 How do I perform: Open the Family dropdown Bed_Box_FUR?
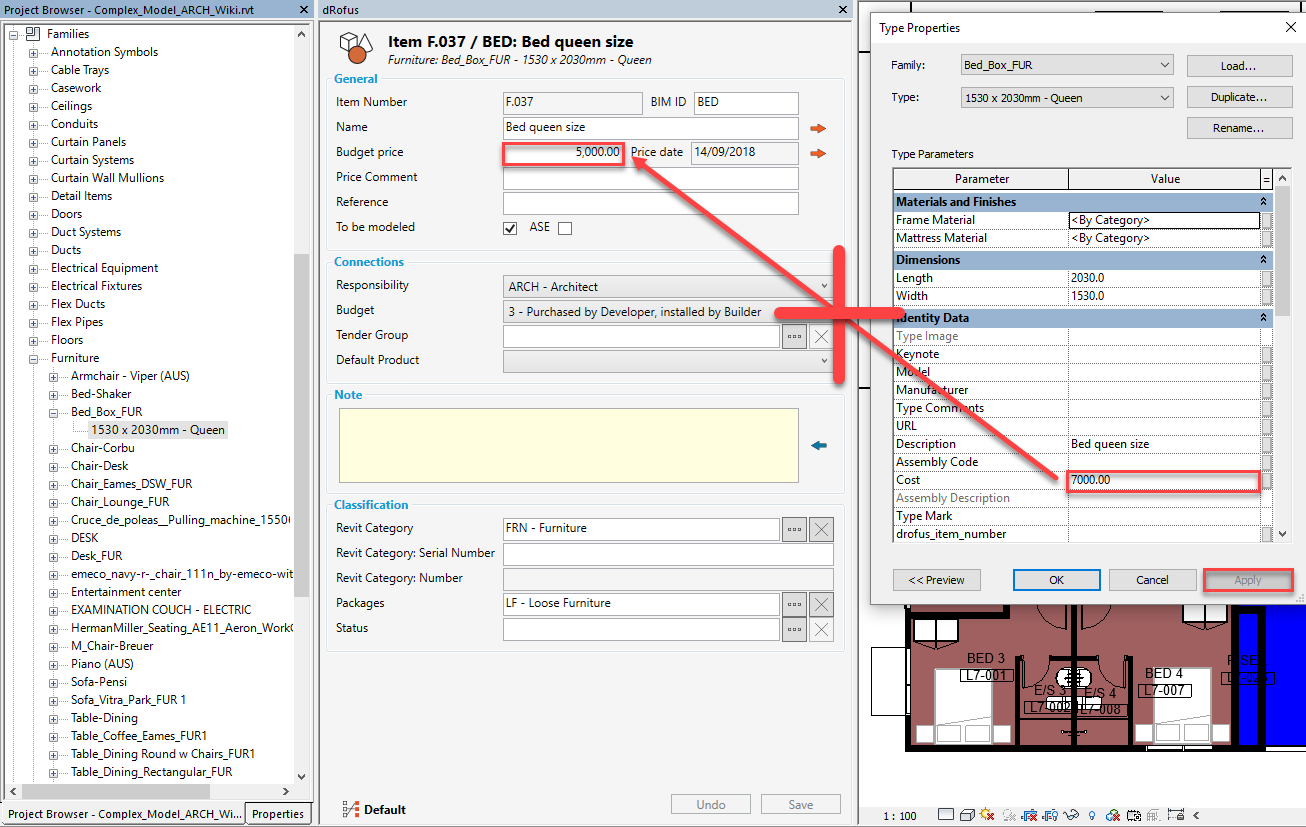(x=1066, y=65)
